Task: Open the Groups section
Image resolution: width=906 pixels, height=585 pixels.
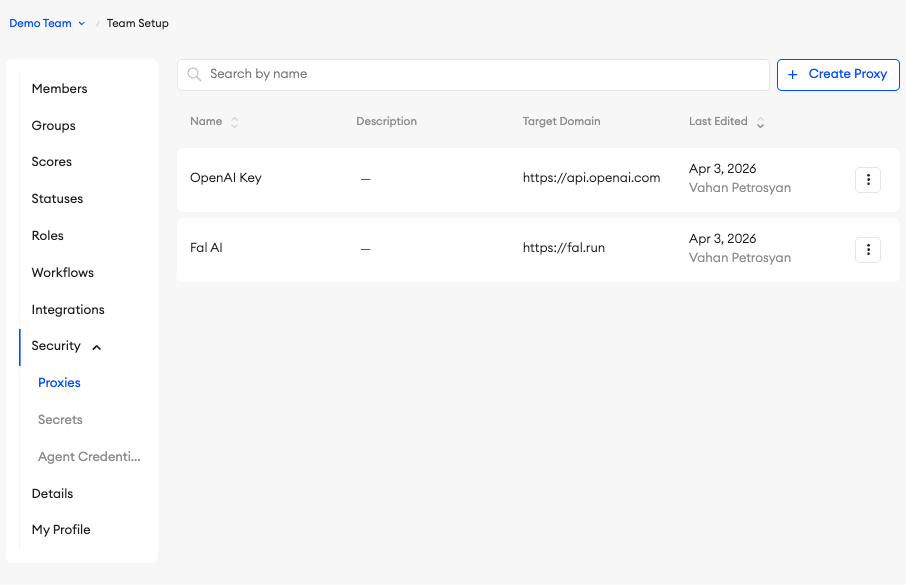Action: 54,125
